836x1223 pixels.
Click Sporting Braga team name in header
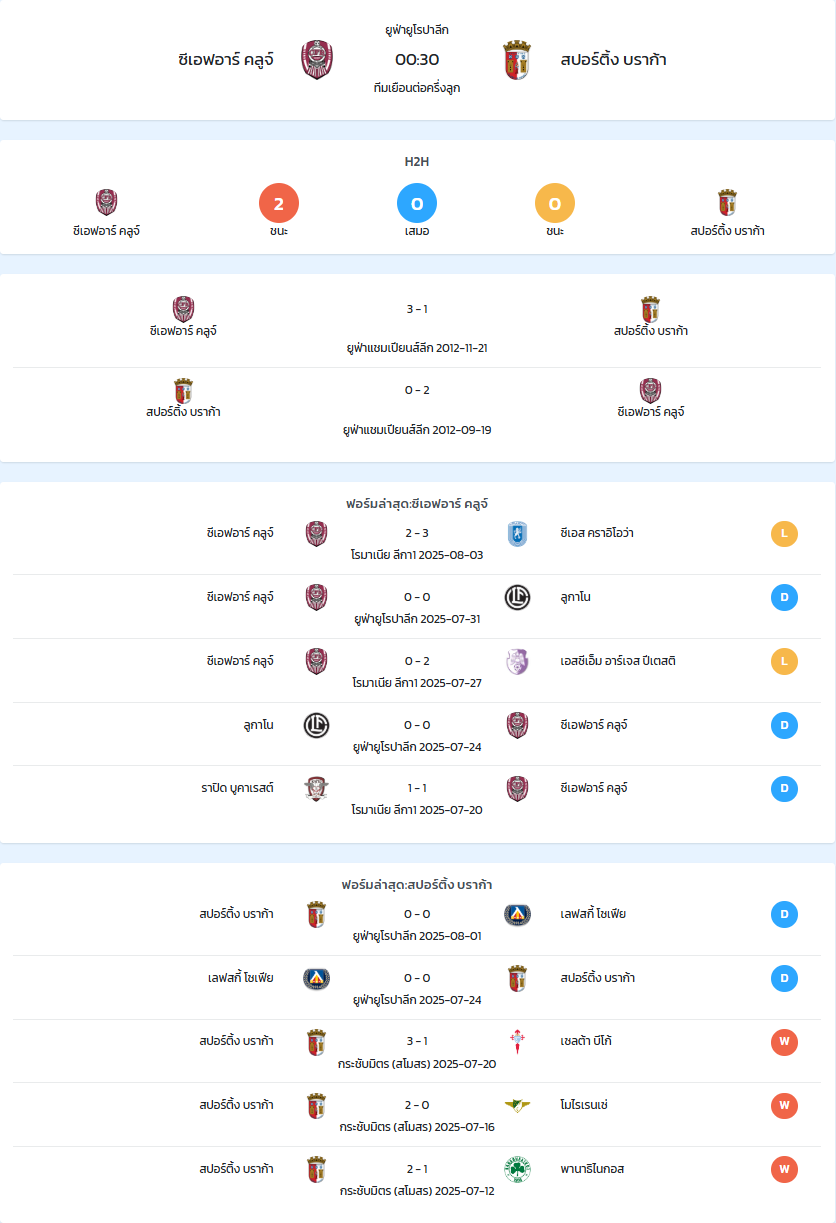click(x=614, y=60)
